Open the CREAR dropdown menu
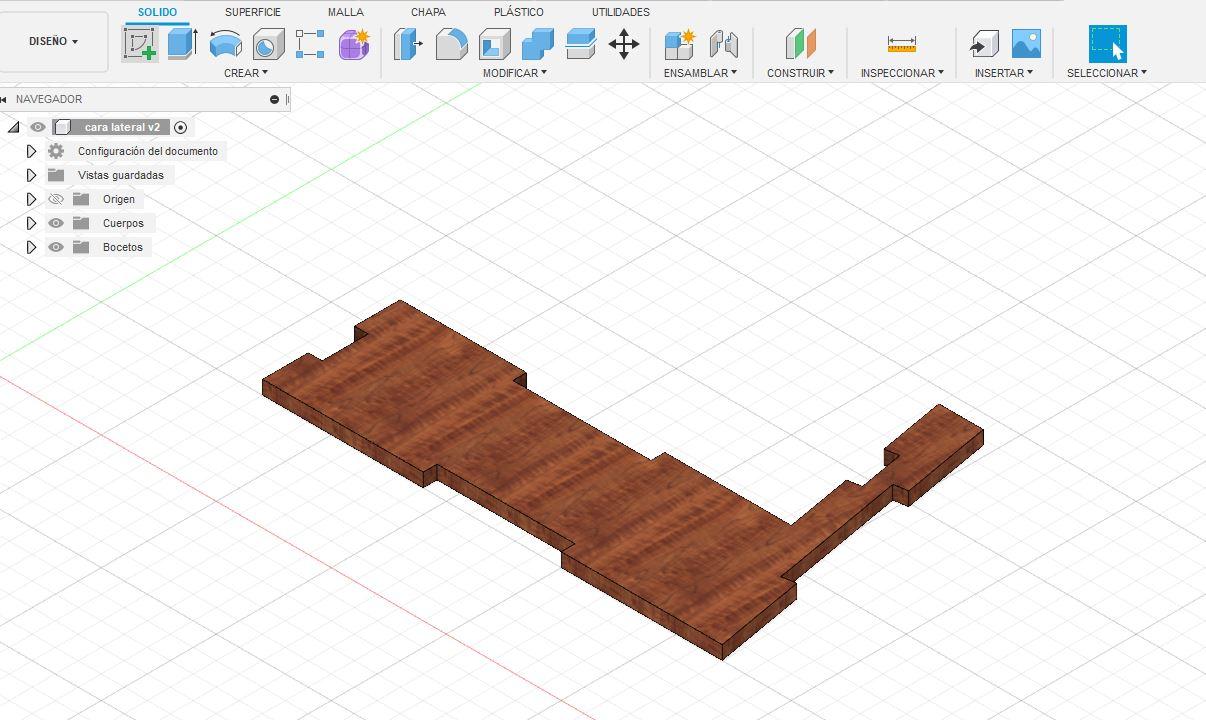 [246, 73]
